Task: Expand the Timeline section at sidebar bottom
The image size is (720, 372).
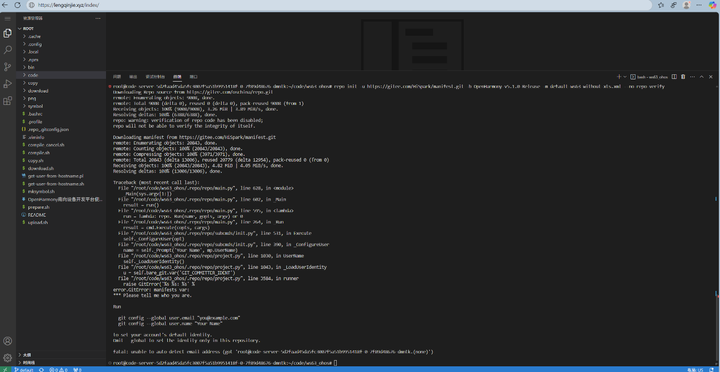Action: click(62, 362)
